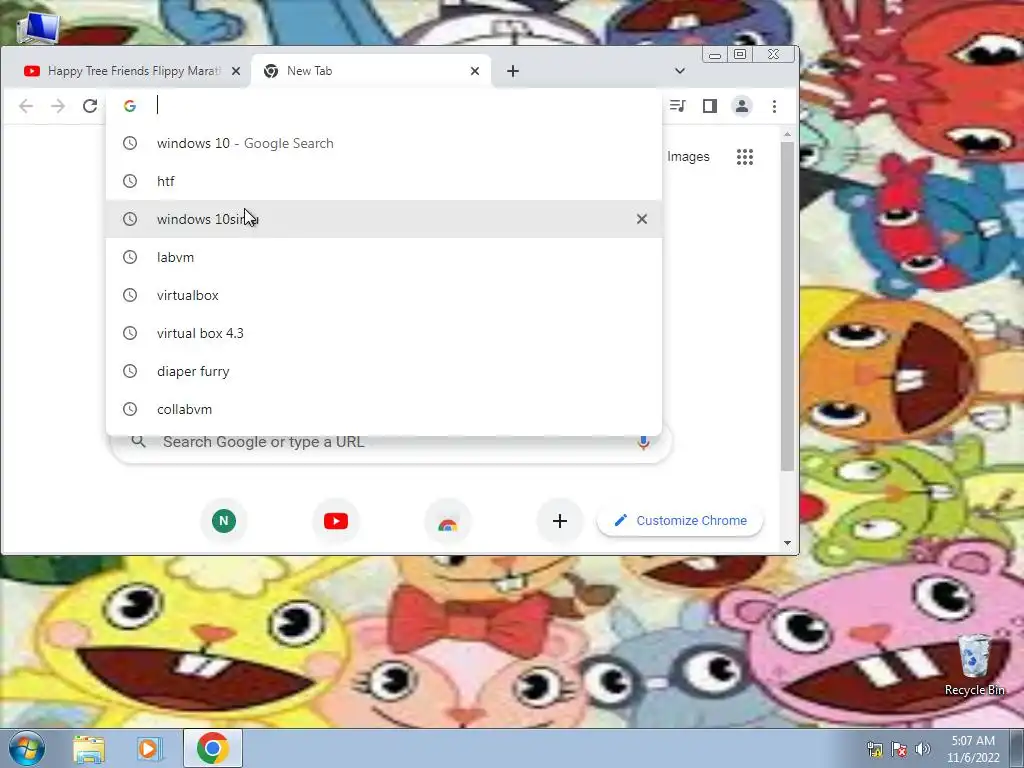The image size is (1024, 768).
Task: Close the Happy Tree Friends YouTube tab
Action: pyautogui.click(x=236, y=71)
